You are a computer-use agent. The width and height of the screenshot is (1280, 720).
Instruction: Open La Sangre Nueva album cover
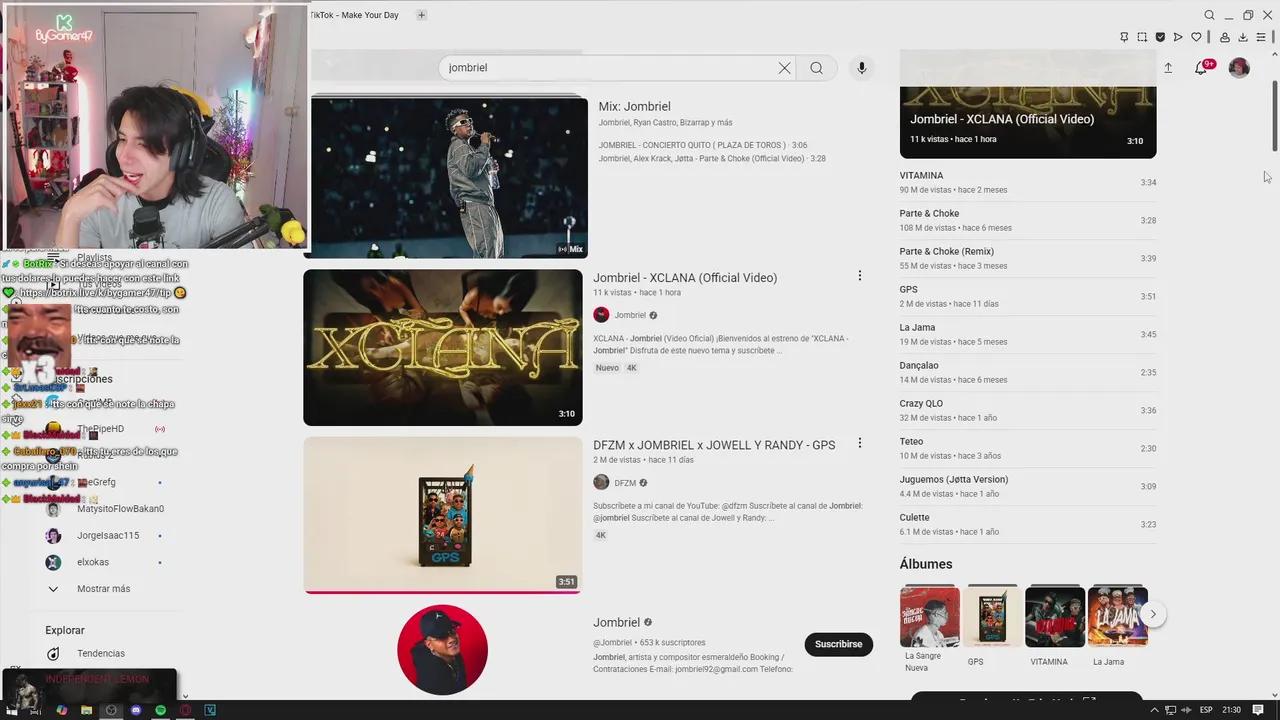(930, 617)
